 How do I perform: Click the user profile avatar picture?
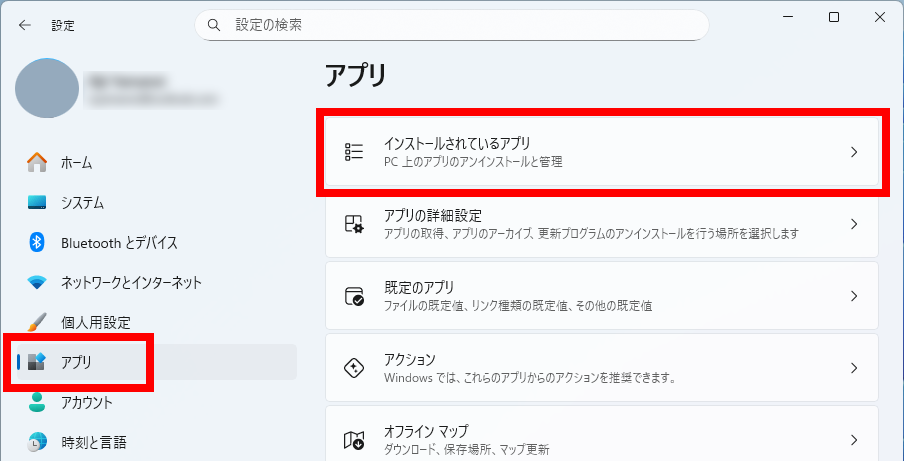point(47,89)
